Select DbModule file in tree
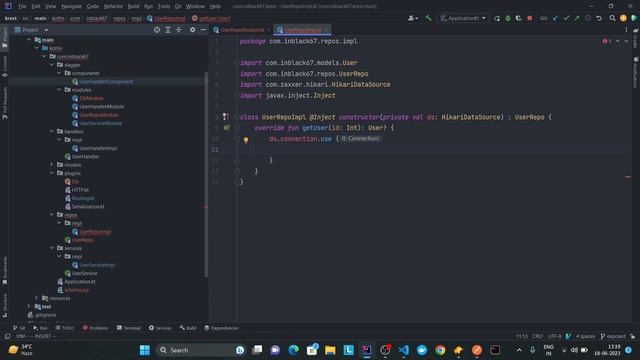The image size is (640, 360). tap(91, 98)
